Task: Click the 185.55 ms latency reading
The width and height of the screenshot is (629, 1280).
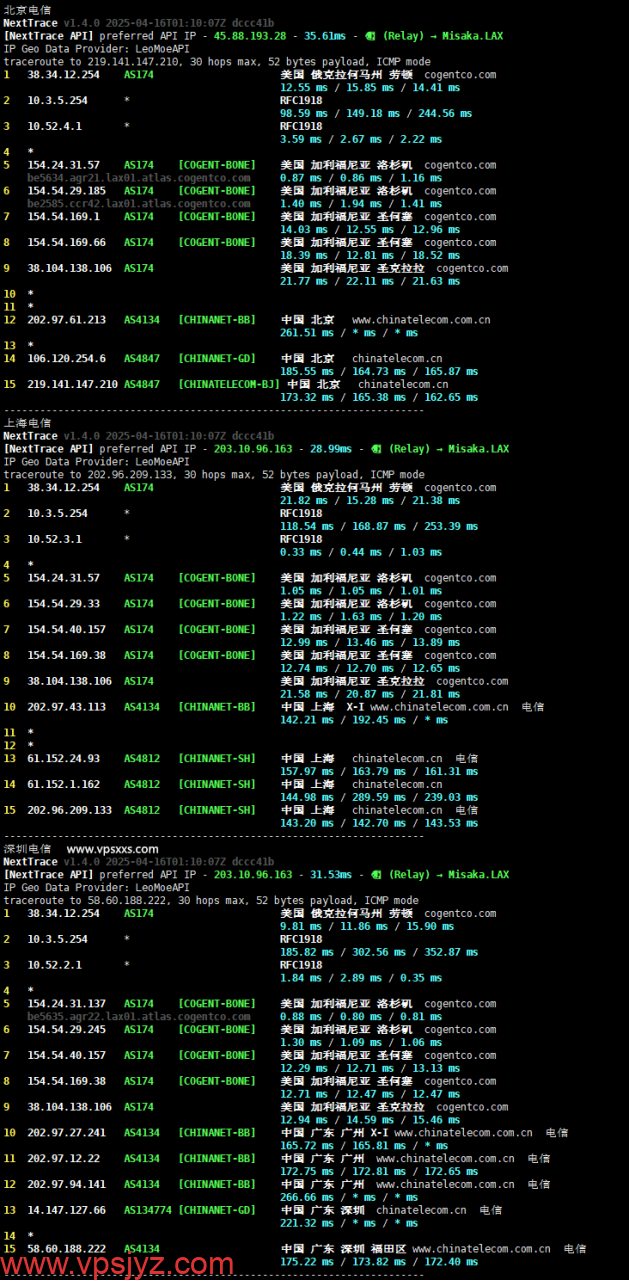Action: pyautogui.click(x=306, y=372)
